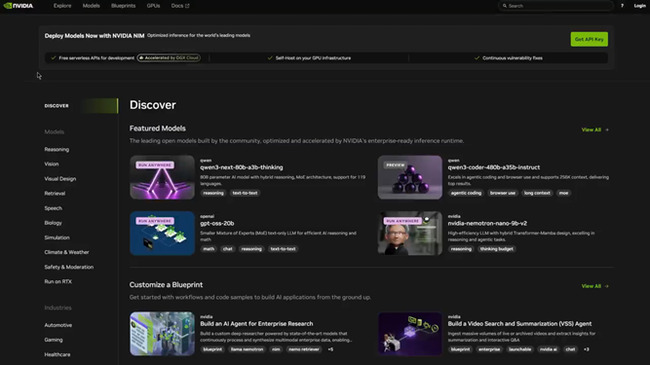Click the reasoning tag under gpt-oss-20b
The height and width of the screenshot is (365, 650).
(x=251, y=249)
